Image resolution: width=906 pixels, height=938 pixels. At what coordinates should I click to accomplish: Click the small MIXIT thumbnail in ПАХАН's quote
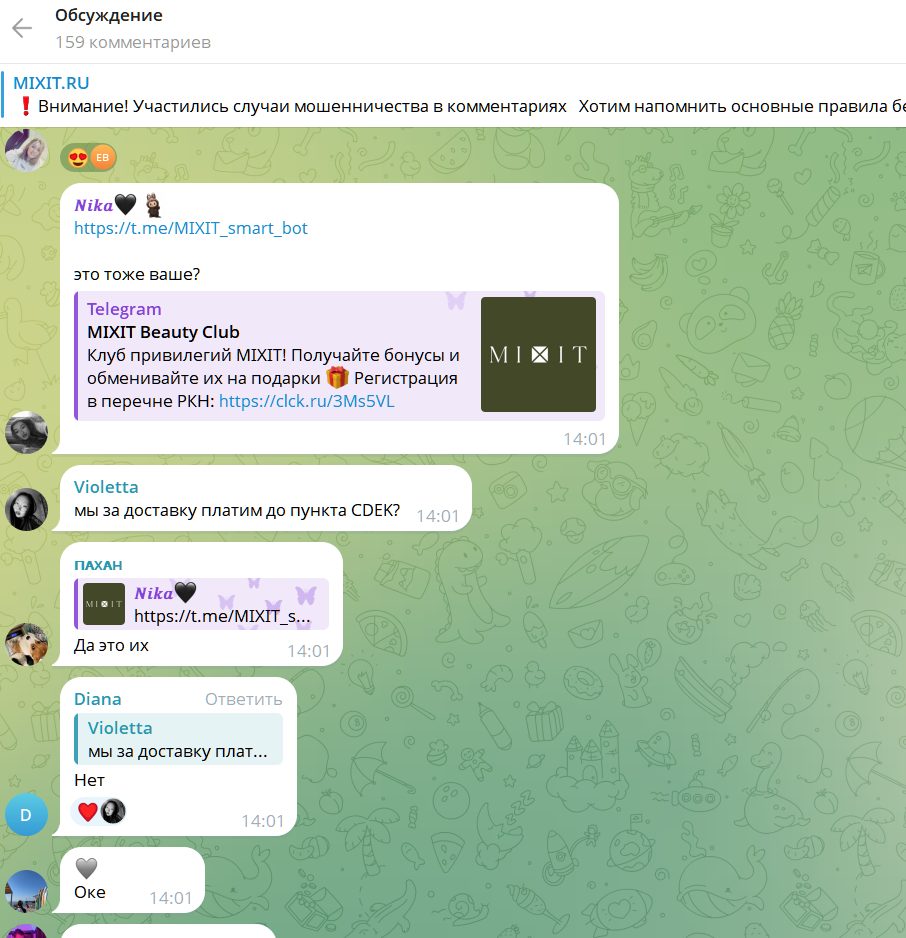click(104, 604)
